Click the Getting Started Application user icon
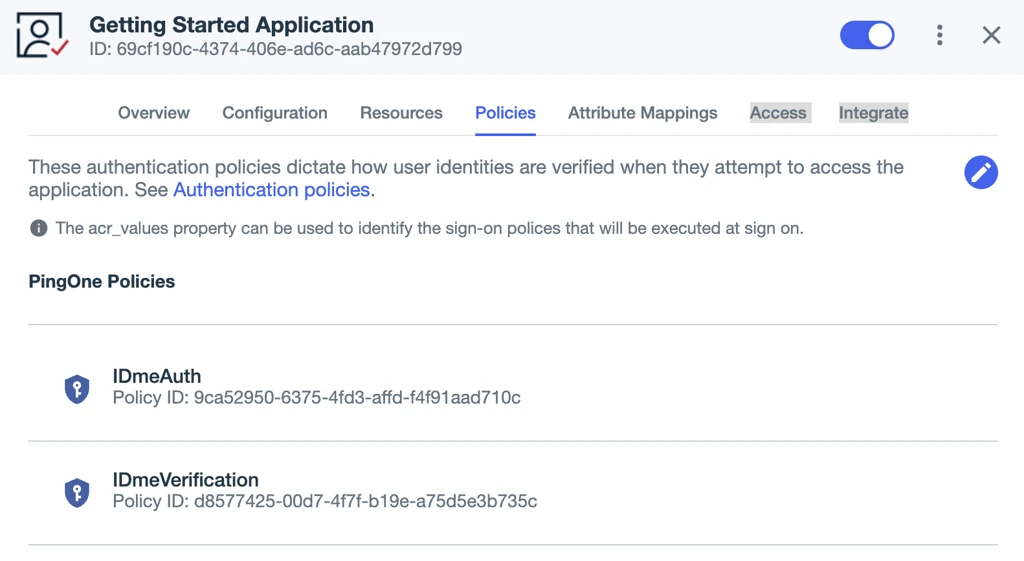This screenshot has height=561, width=1024. click(42, 35)
